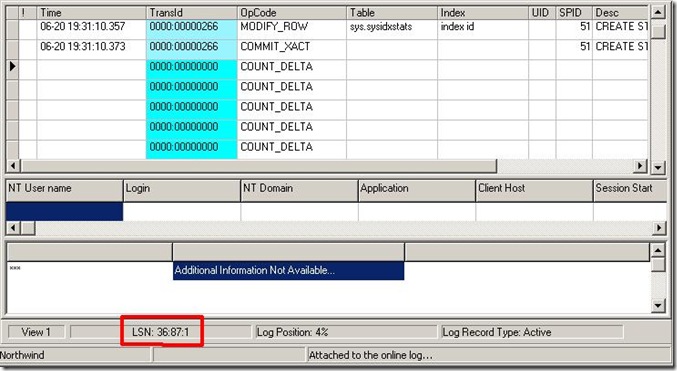Select the sys.sysidxstats table cell
The image size is (677, 371).
coord(392,29)
